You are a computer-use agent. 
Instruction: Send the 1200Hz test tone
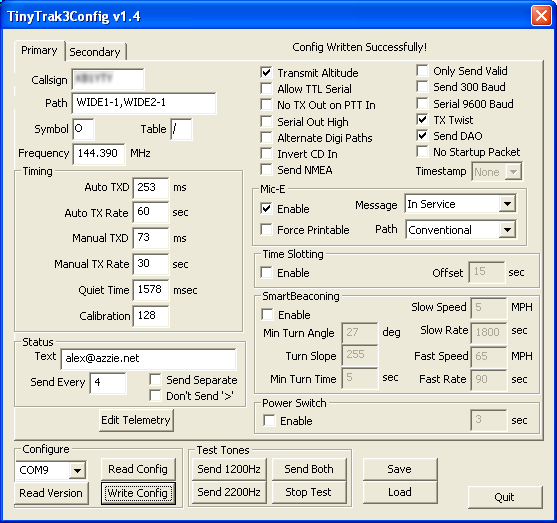pyautogui.click(x=229, y=469)
